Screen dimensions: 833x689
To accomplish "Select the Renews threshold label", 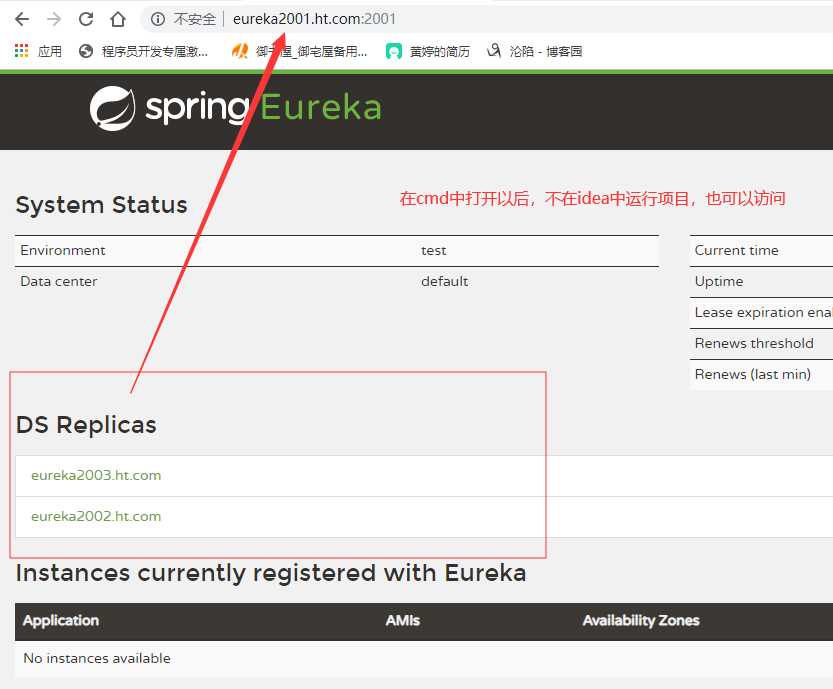I will [754, 343].
